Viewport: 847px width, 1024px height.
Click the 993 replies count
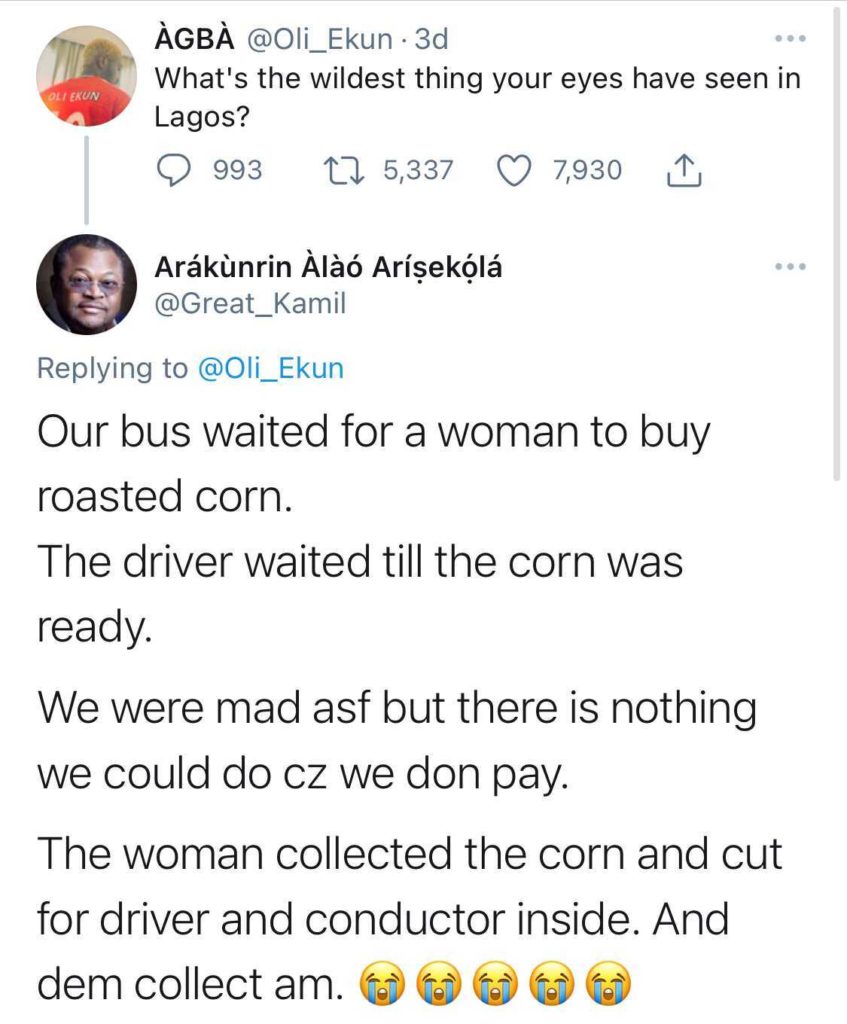[239, 170]
